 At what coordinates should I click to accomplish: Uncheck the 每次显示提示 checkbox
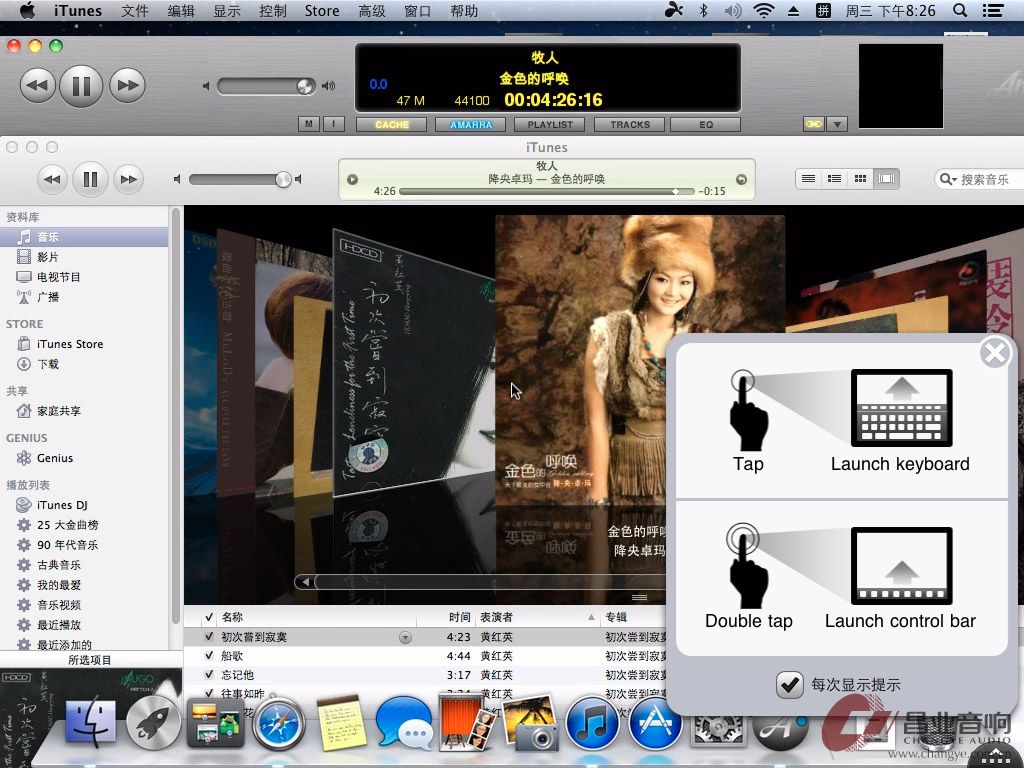pos(790,684)
